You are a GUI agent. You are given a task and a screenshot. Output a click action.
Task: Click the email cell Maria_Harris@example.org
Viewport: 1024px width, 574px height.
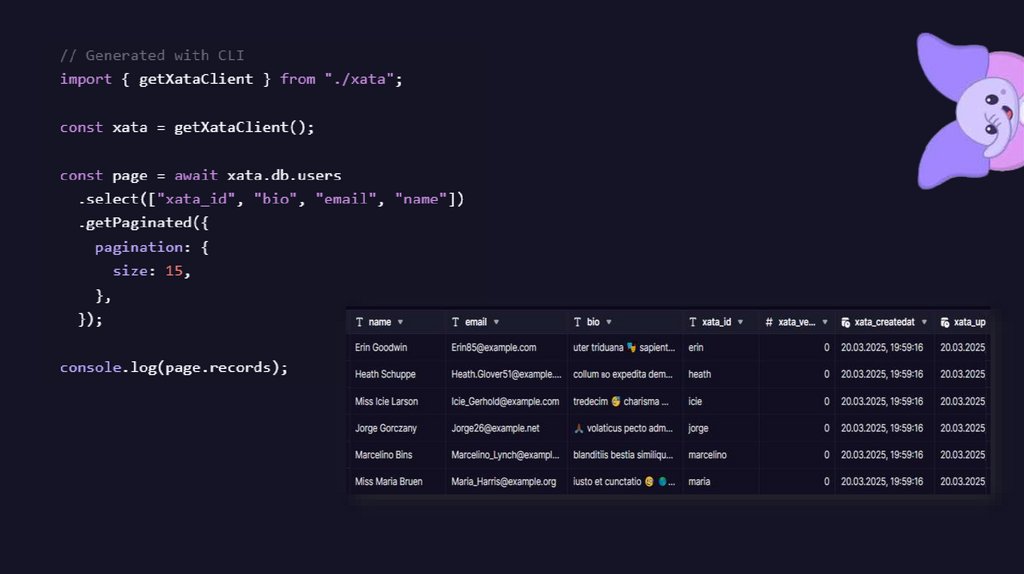coord(504,482)
